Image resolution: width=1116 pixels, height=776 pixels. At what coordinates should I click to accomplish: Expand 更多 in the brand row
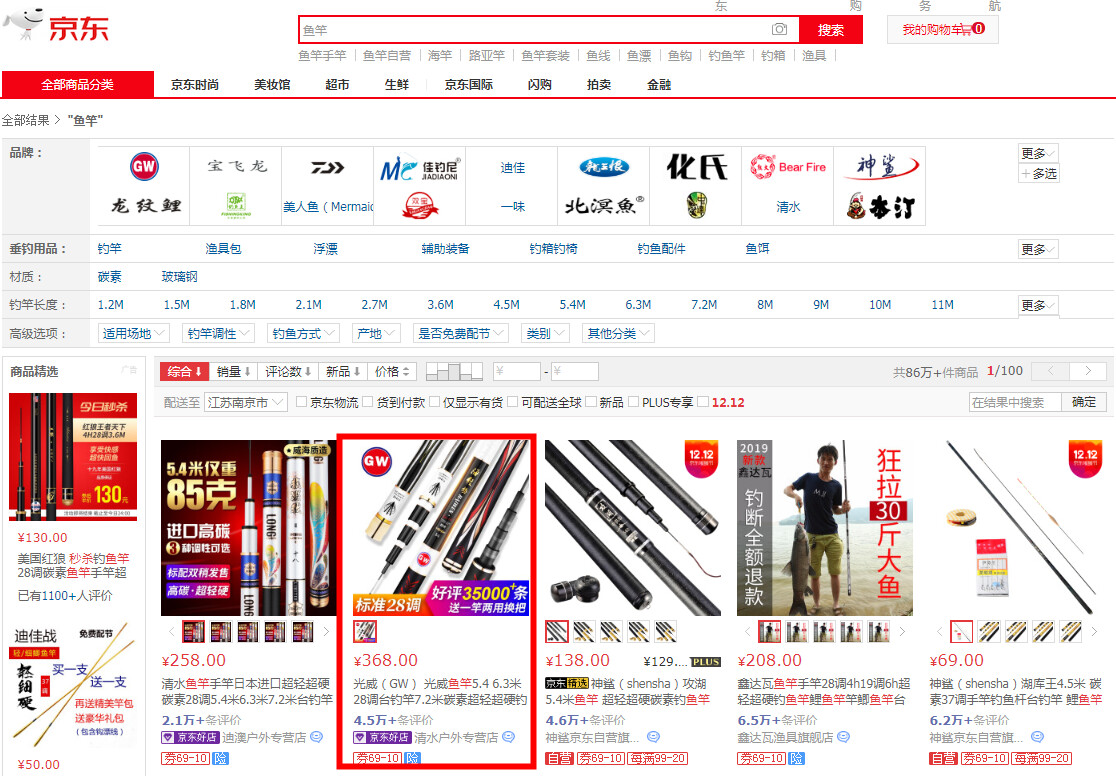[x=1037, y=153]
